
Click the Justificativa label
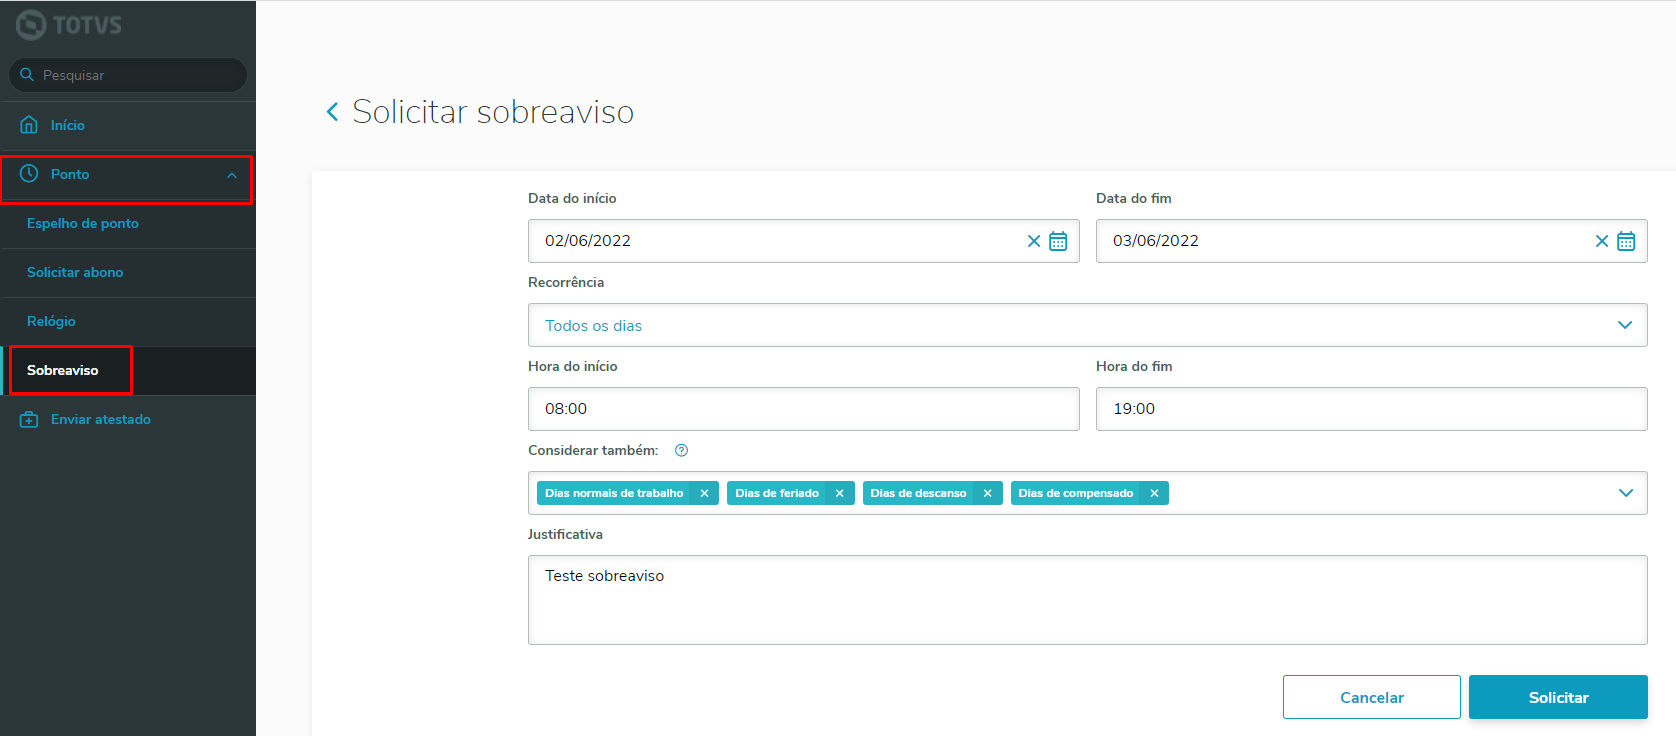pyautogui.click(x=565, y=534)
